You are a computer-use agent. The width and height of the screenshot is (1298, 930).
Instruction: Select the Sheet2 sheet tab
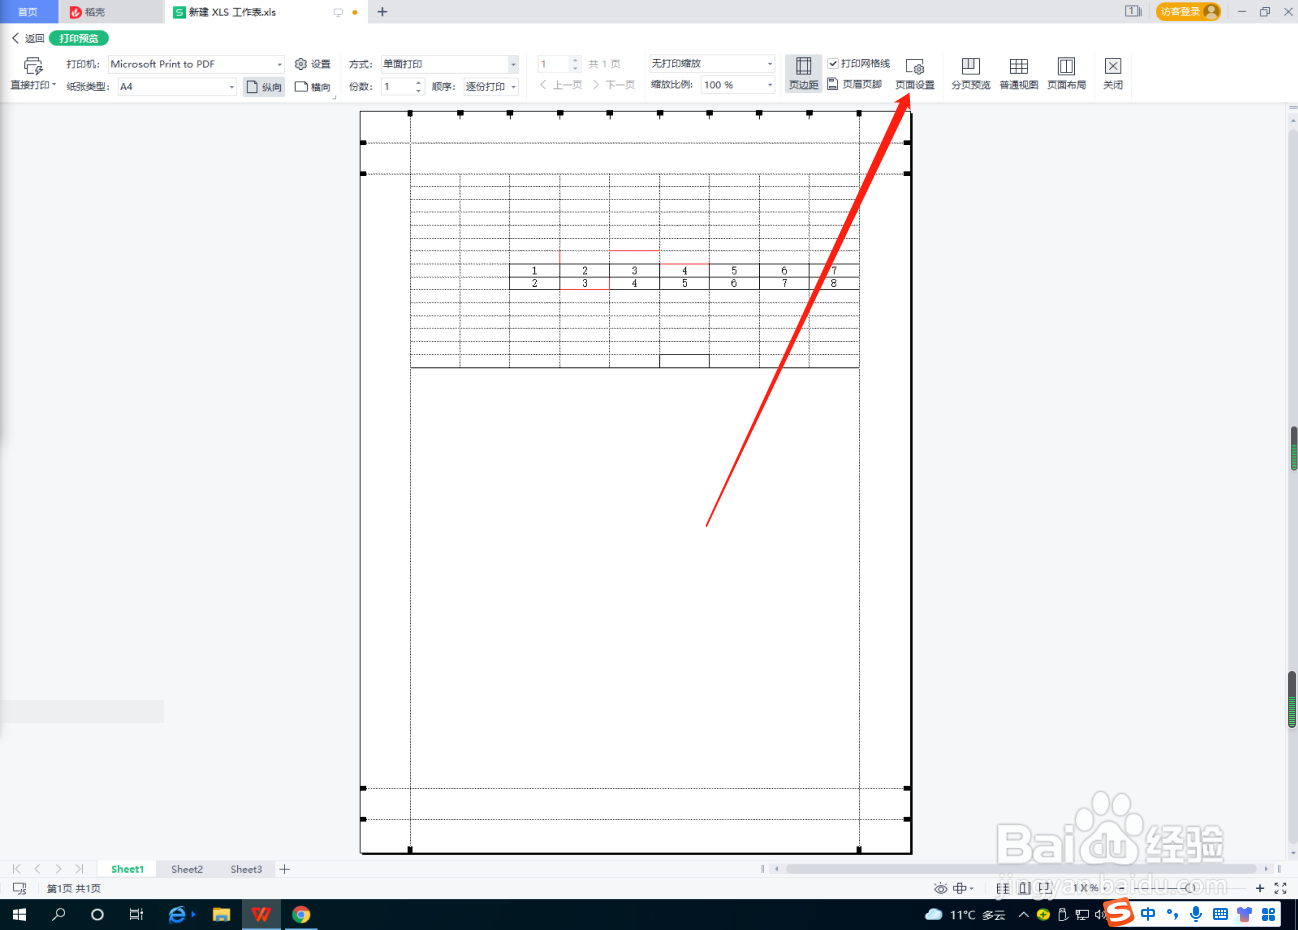(187, 869)
